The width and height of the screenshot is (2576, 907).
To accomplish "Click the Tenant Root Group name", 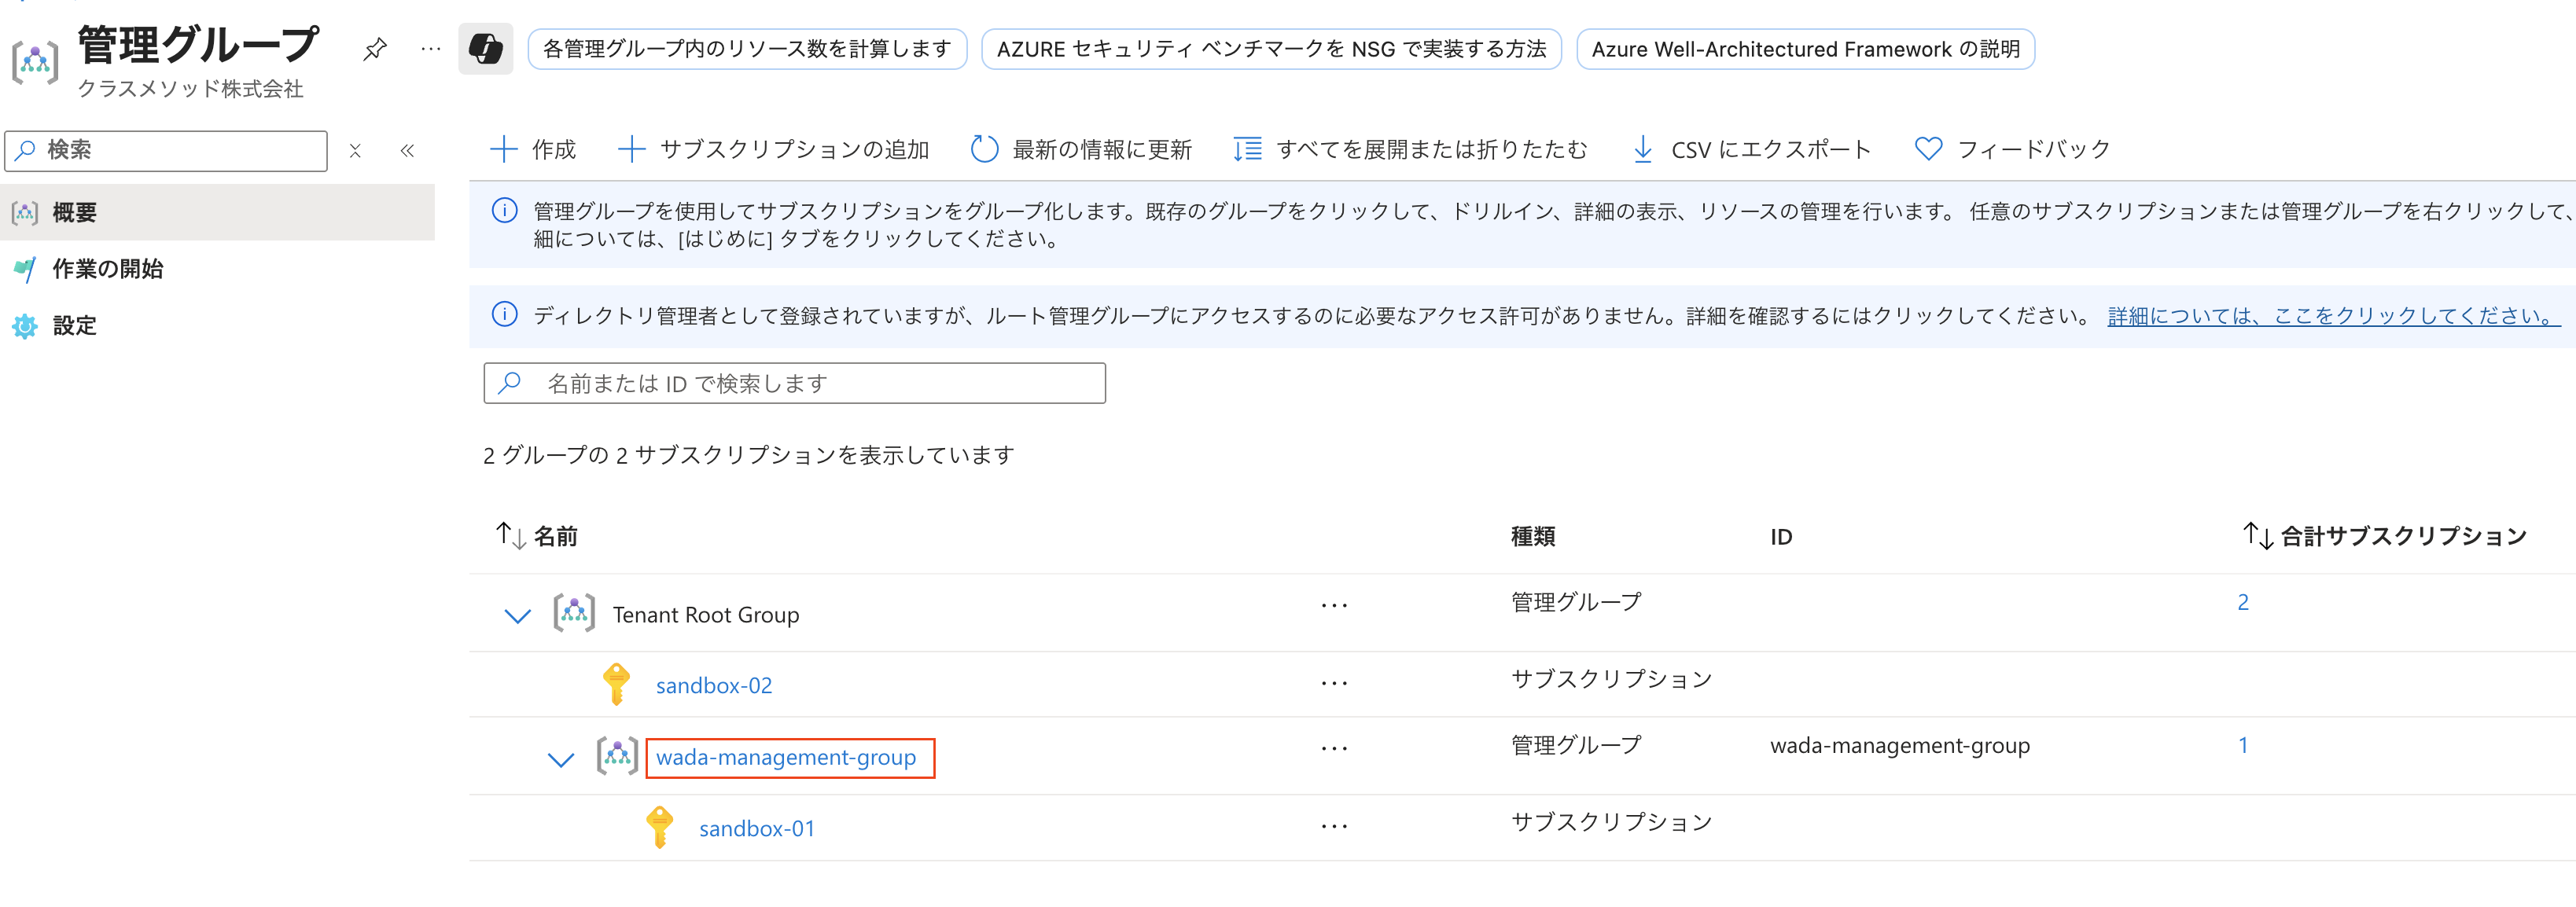I will [706, 615].
